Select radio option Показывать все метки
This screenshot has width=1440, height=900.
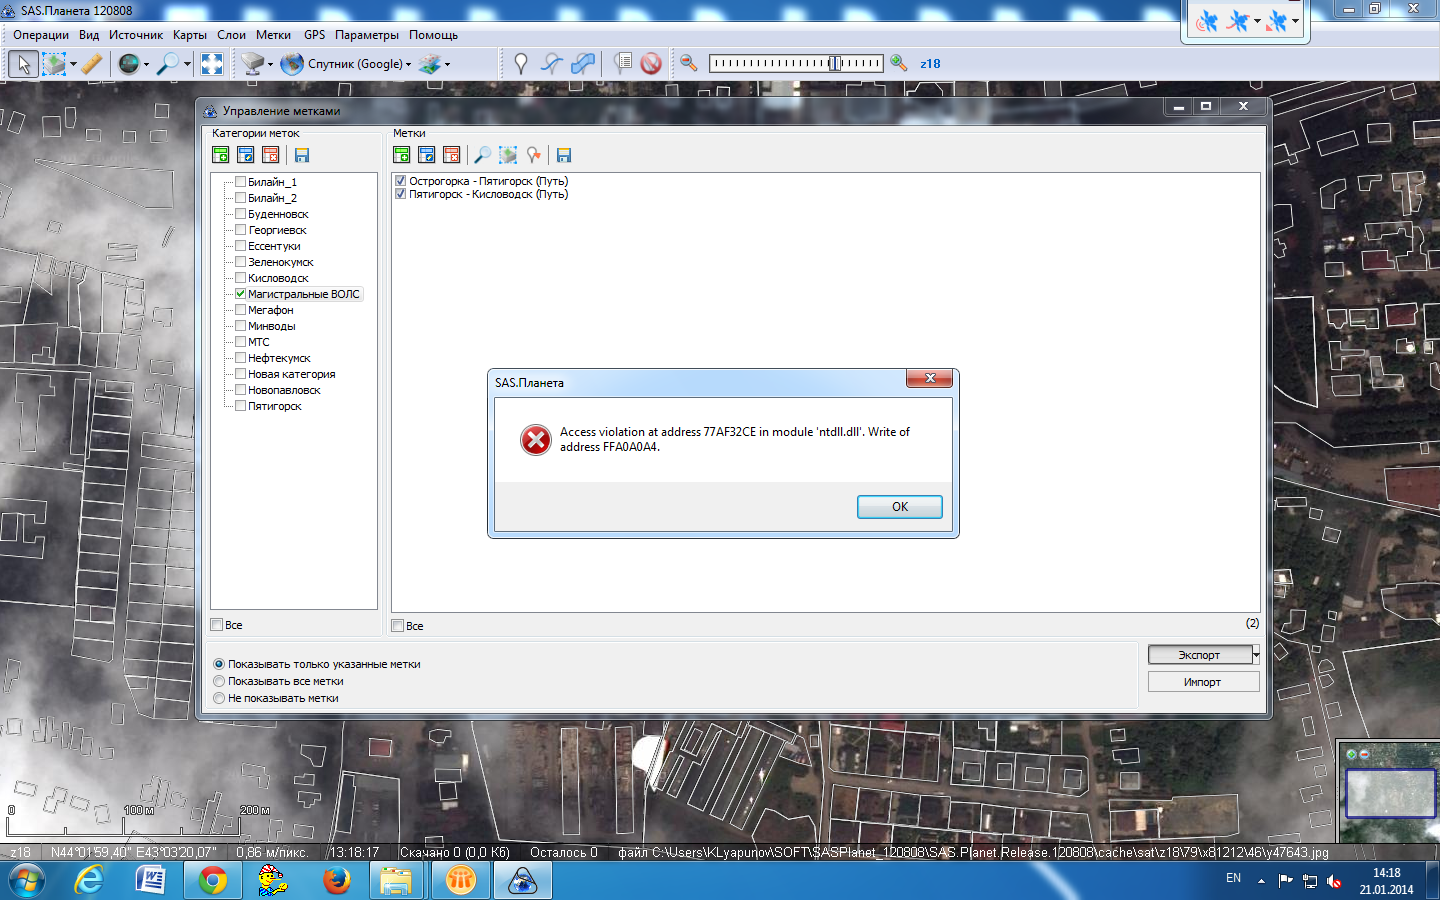[219, 681]
